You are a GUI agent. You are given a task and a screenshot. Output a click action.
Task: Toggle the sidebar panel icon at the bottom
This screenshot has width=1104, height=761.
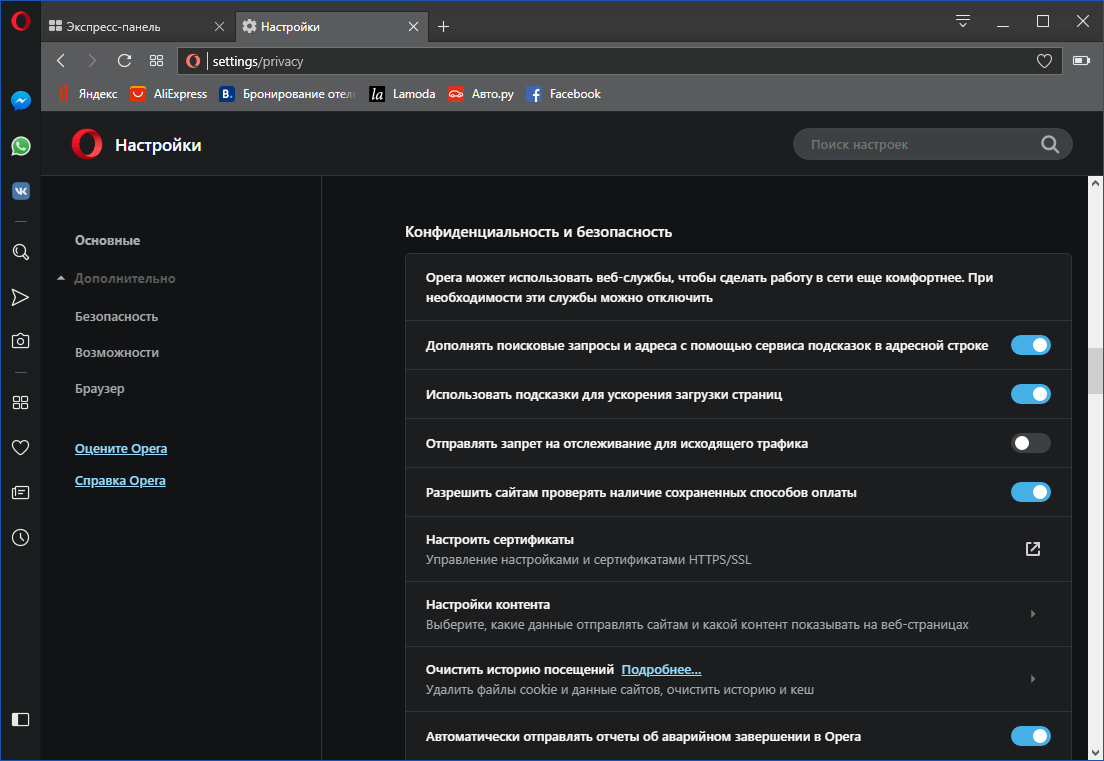[20, 719]
